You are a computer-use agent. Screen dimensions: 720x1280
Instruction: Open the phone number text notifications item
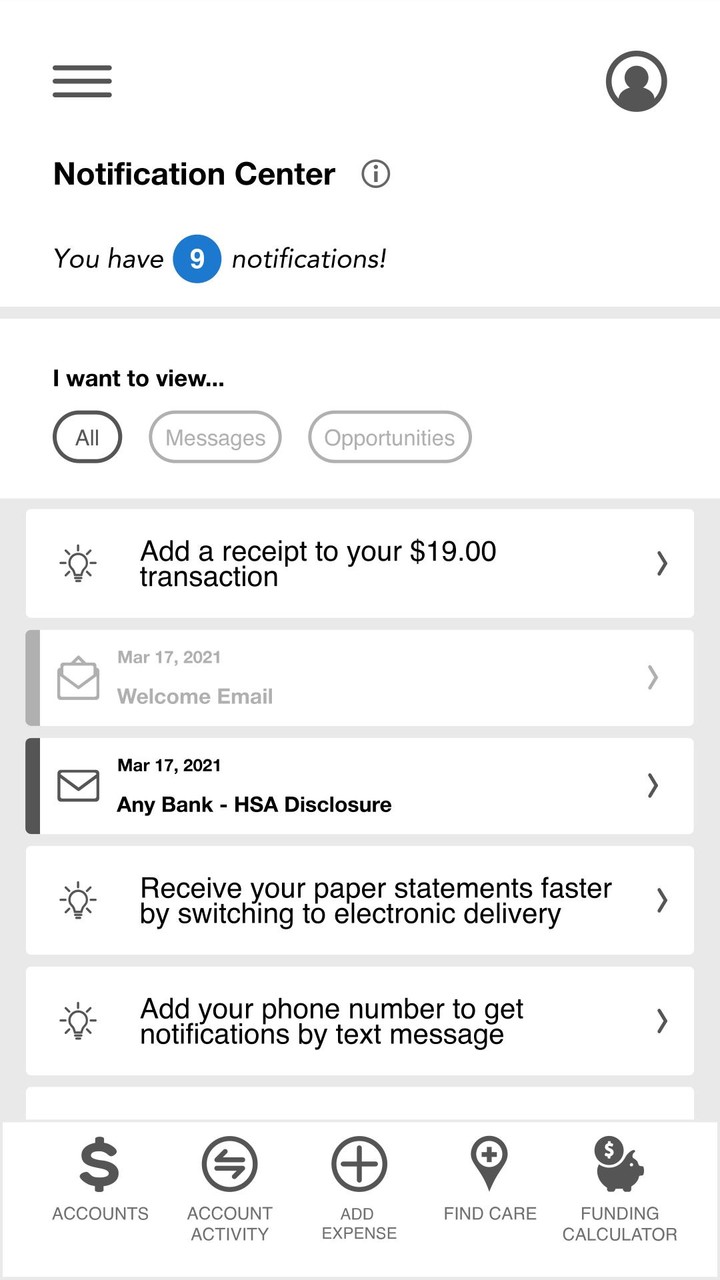pos(359,1021)
